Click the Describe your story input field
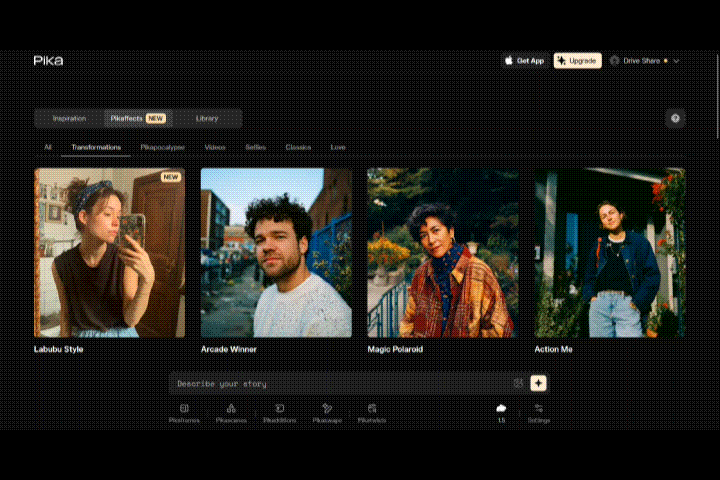 342,384
